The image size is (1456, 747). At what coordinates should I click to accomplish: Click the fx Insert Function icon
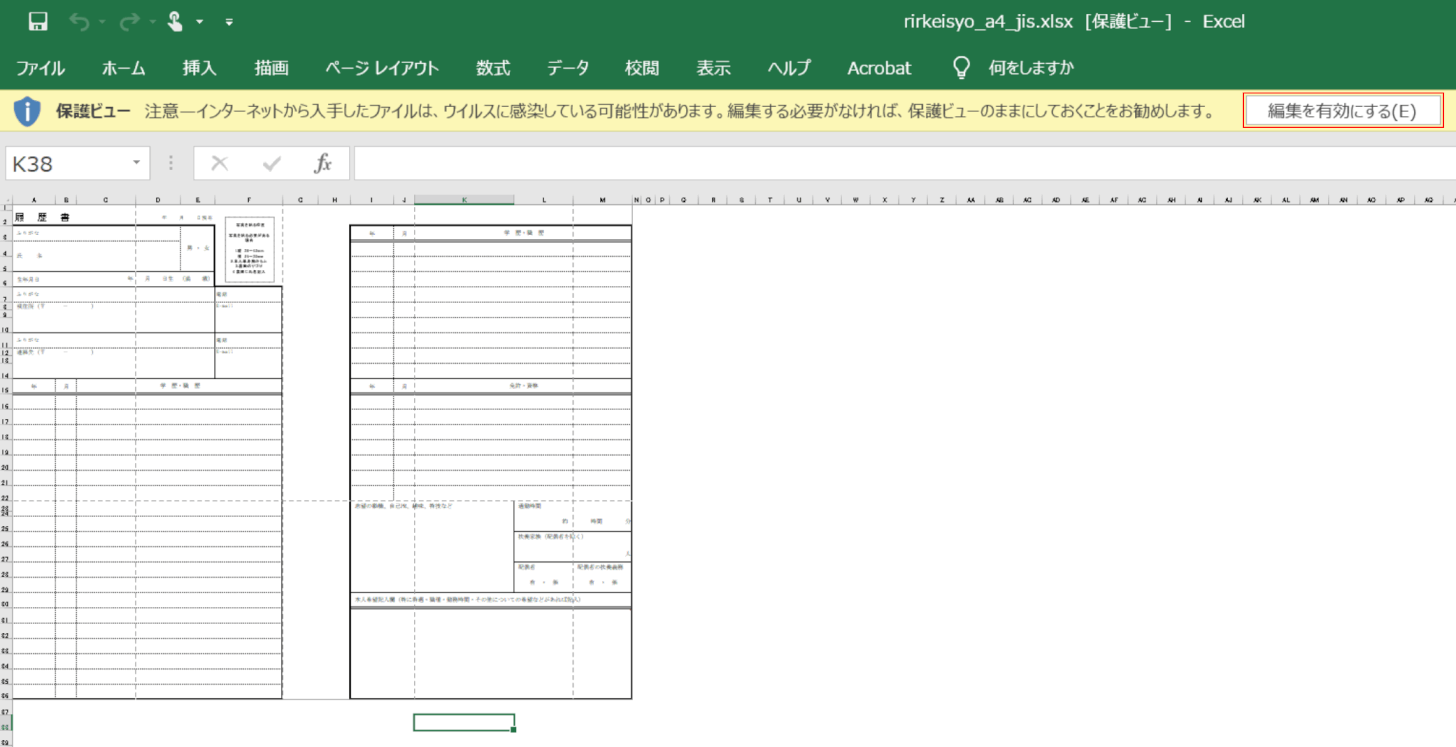pyautogui.click(x=323, y=164)
